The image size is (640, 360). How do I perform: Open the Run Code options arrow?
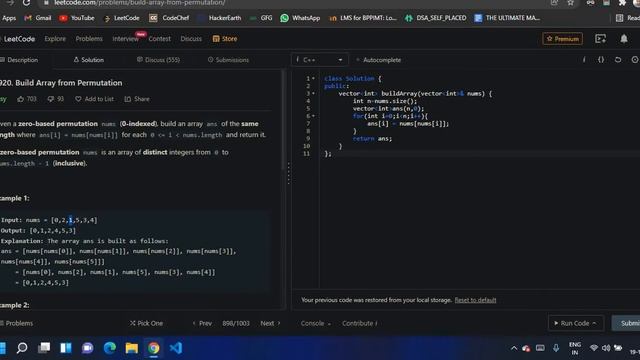[594, 323]
